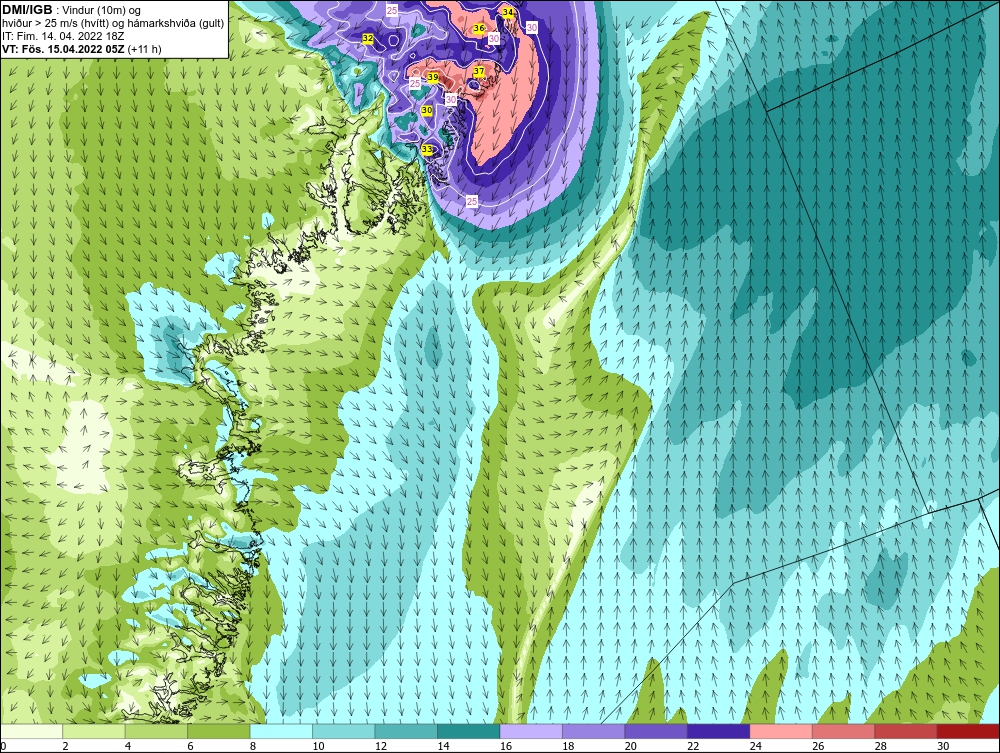The image size is (1000, 753).
Task: Select the 28–30 m/s red legend swatch
Action: point(906,731)
